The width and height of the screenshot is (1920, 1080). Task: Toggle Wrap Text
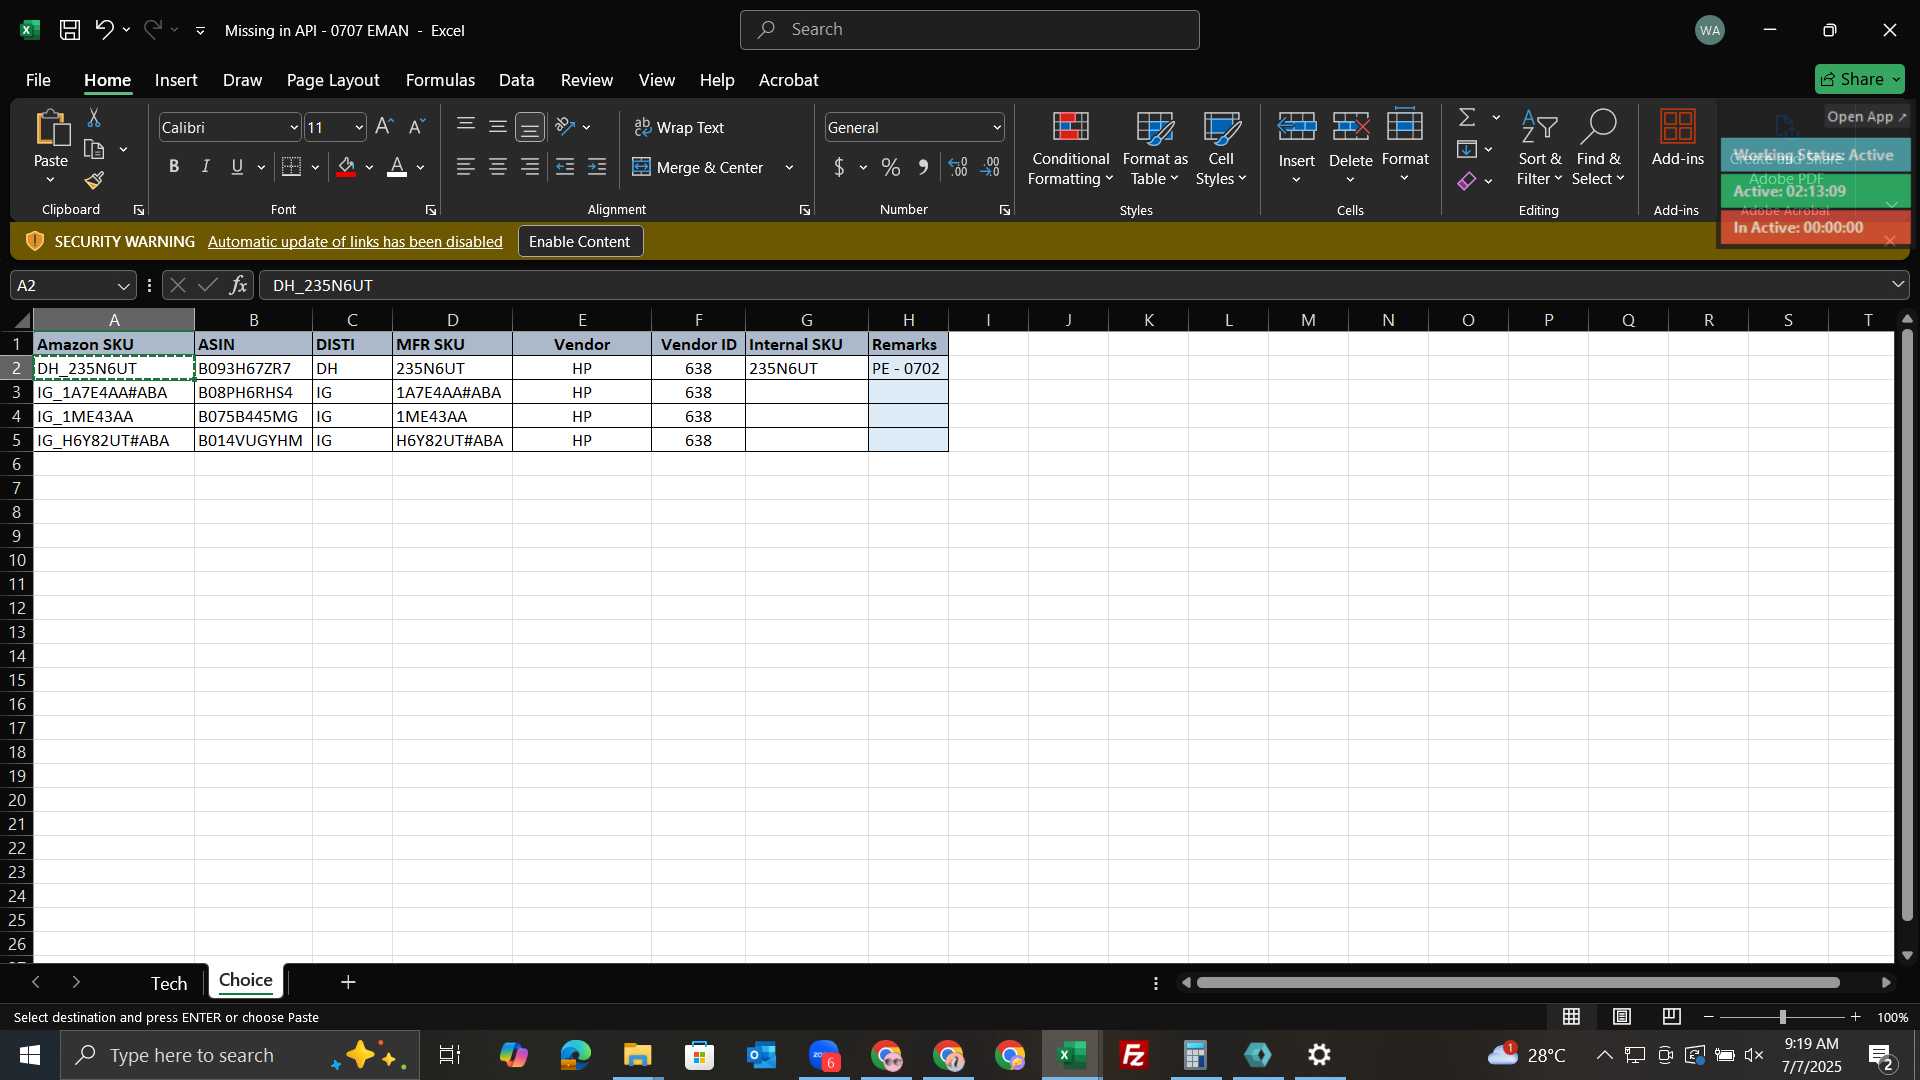click(680, 128)
